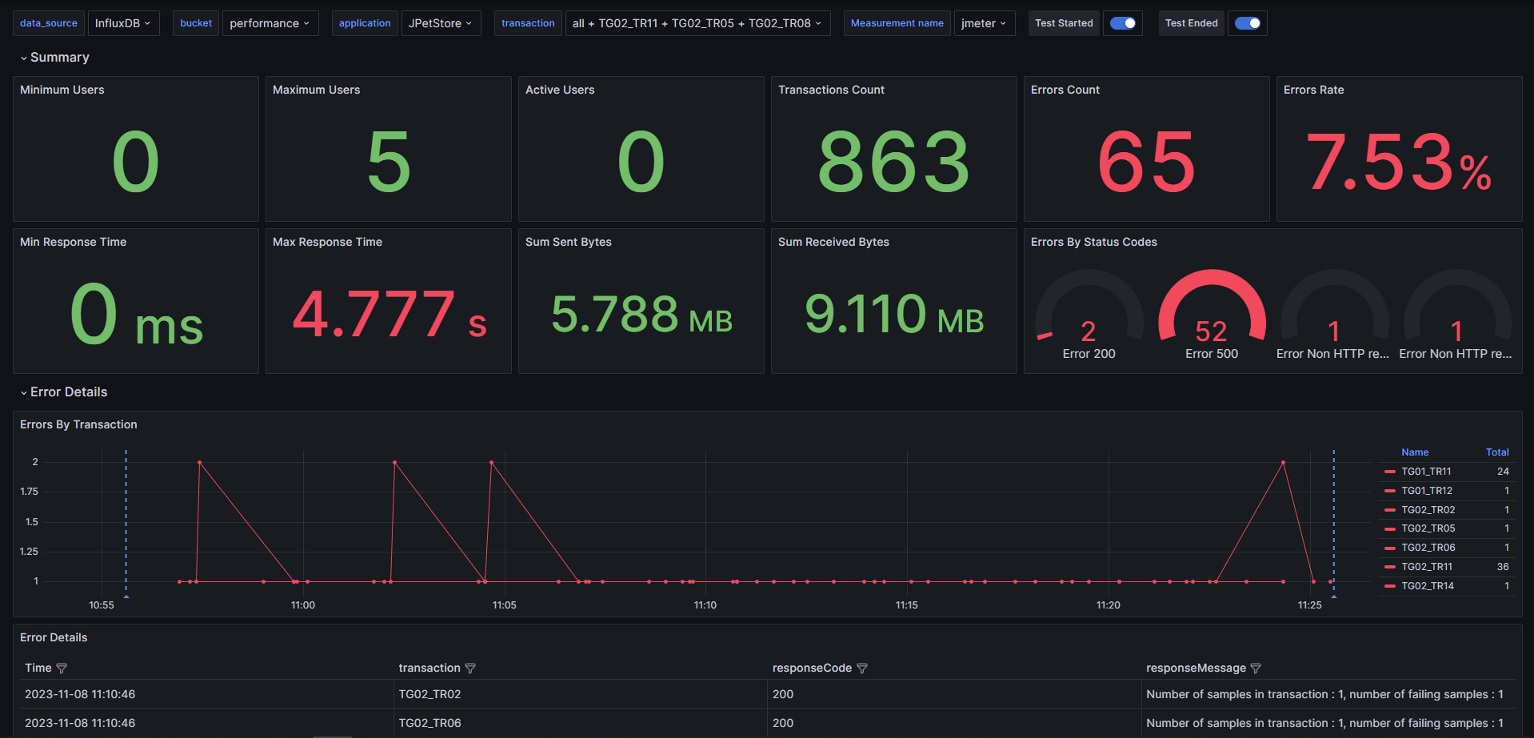1534x738 pixels.
Task: Click the filter icon next to Time column
Action: point(61,668)
